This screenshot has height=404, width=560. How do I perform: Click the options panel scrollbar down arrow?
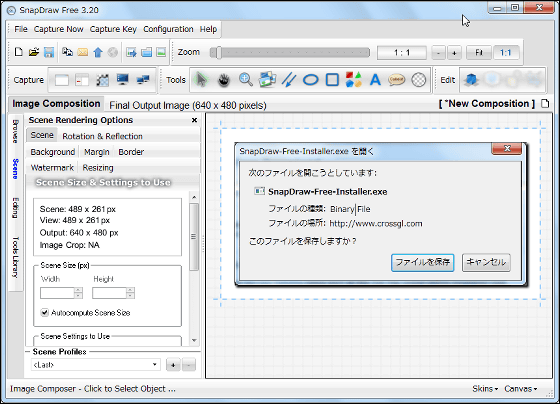(x=194, y=340)
